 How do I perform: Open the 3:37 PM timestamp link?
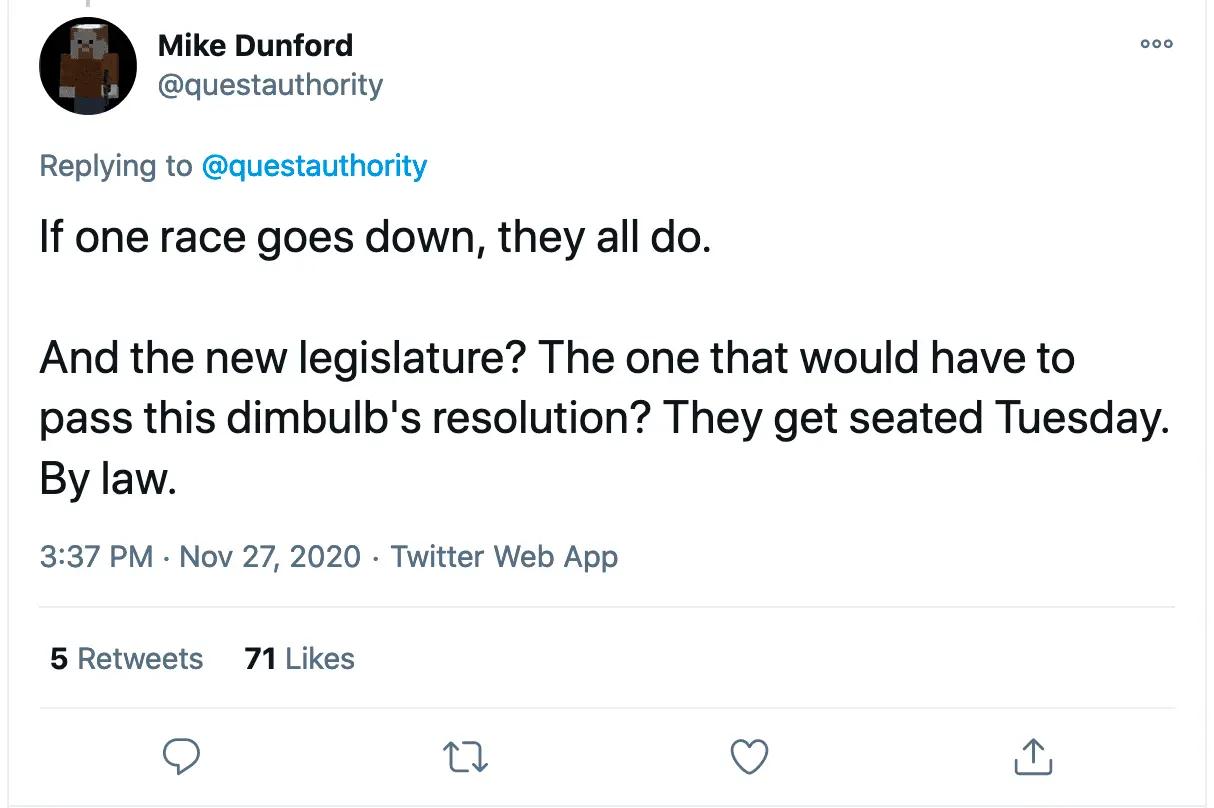[x=96, y=556]
